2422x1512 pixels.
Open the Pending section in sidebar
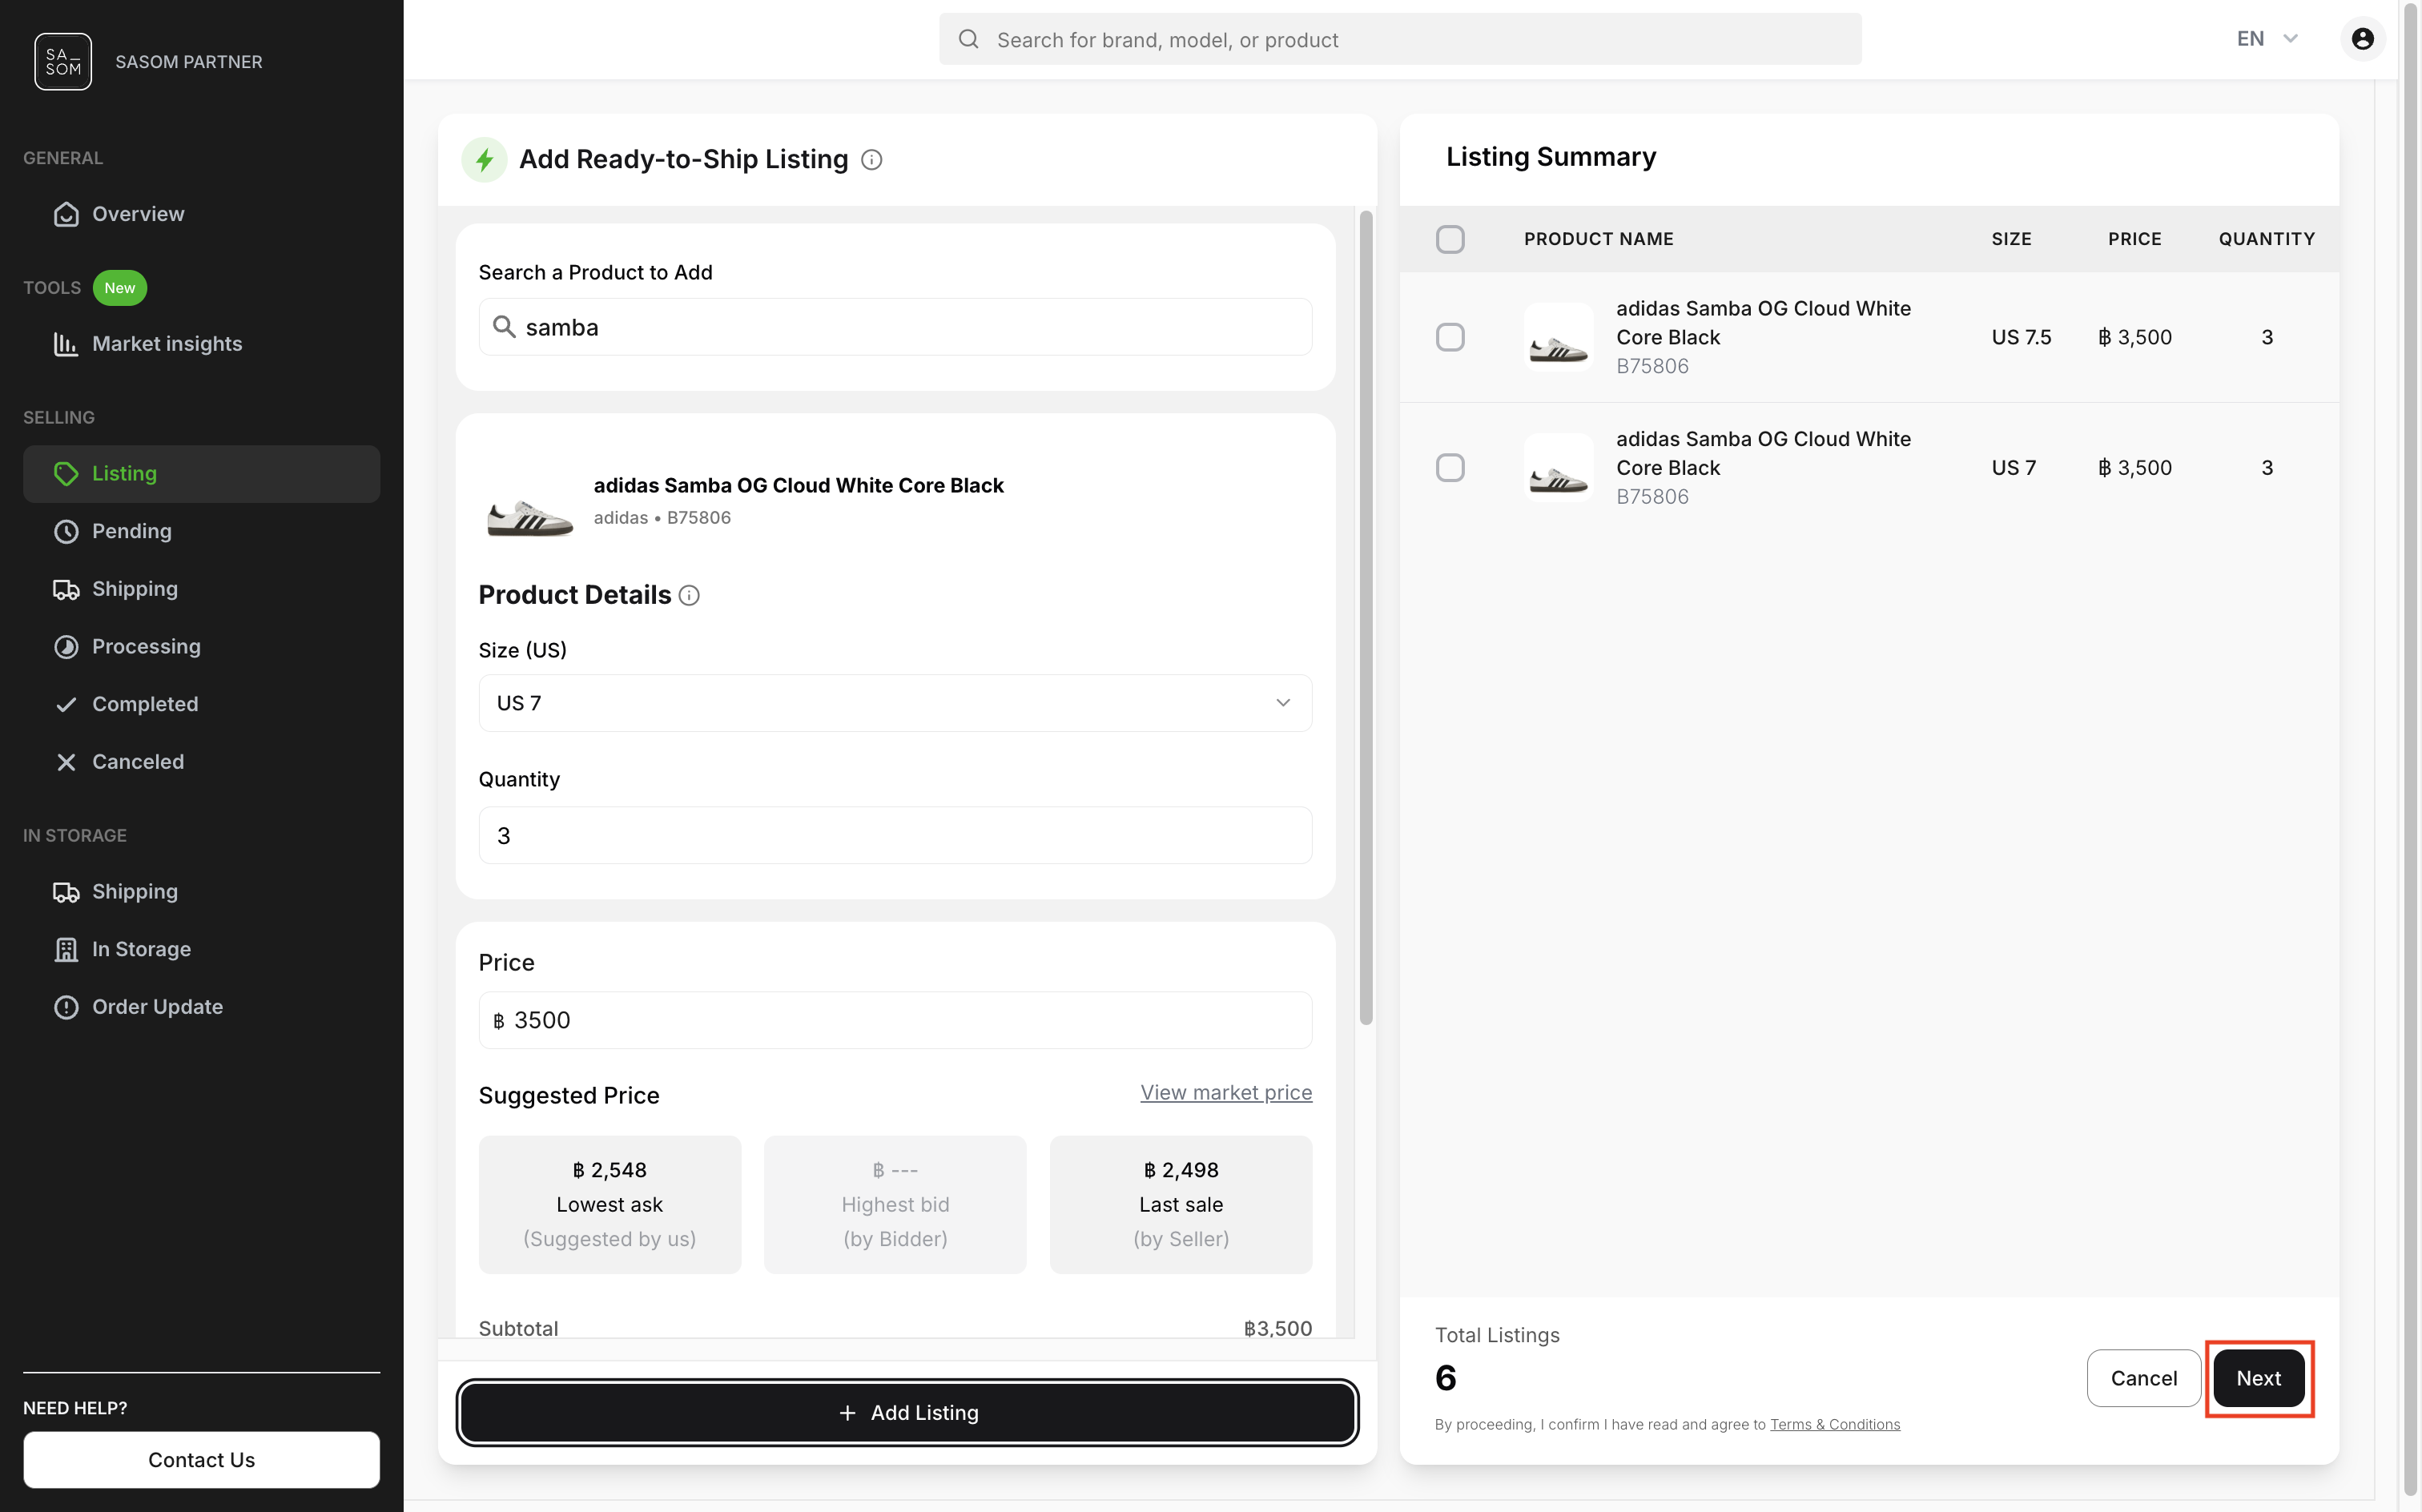pyautogui.click(x=66, y=531)
